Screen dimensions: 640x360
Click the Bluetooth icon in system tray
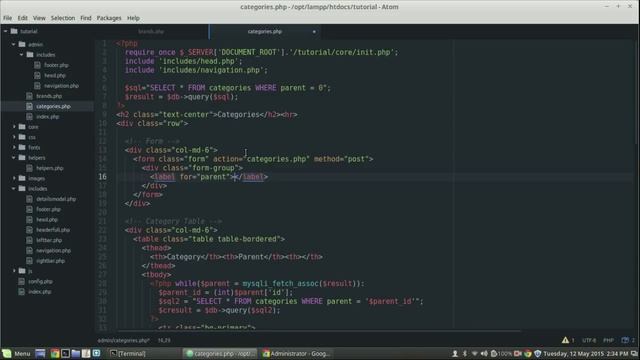464,353
